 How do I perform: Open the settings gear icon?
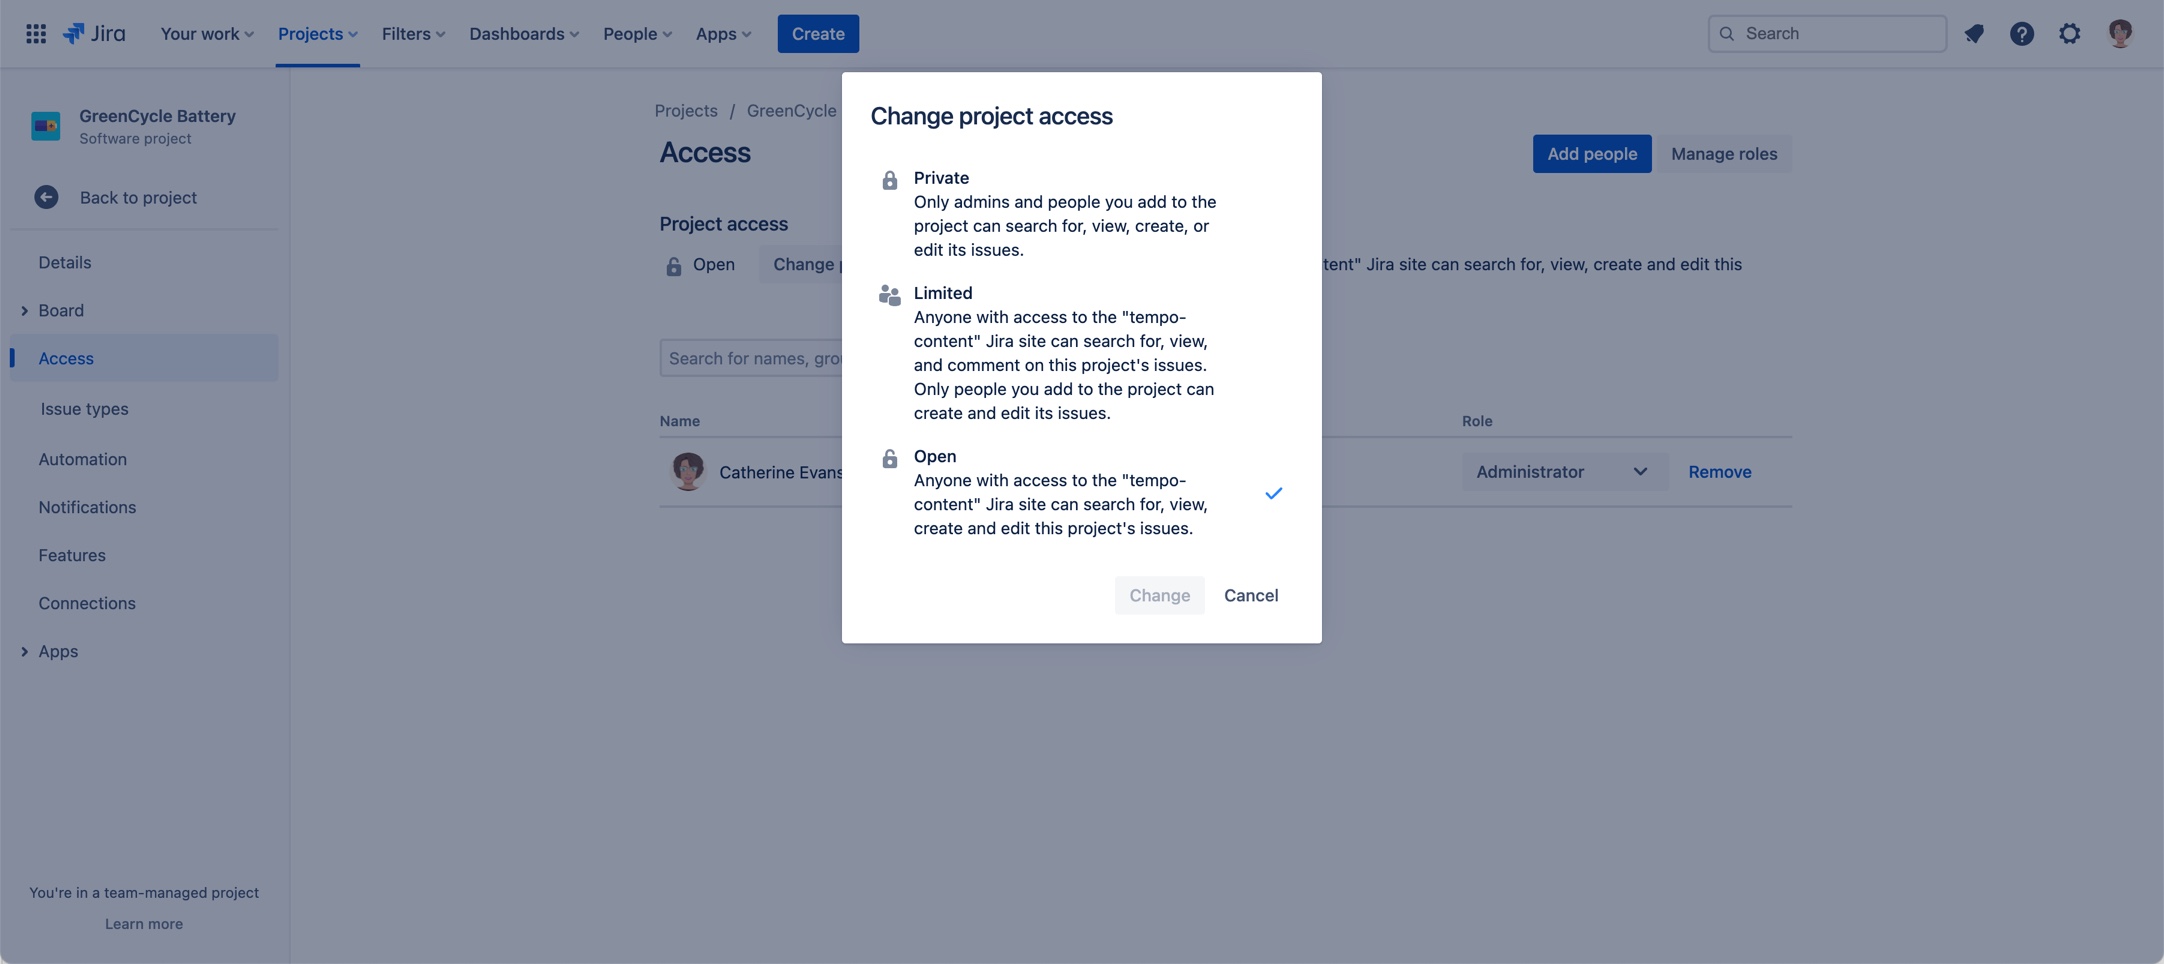tap(2069, 34)
